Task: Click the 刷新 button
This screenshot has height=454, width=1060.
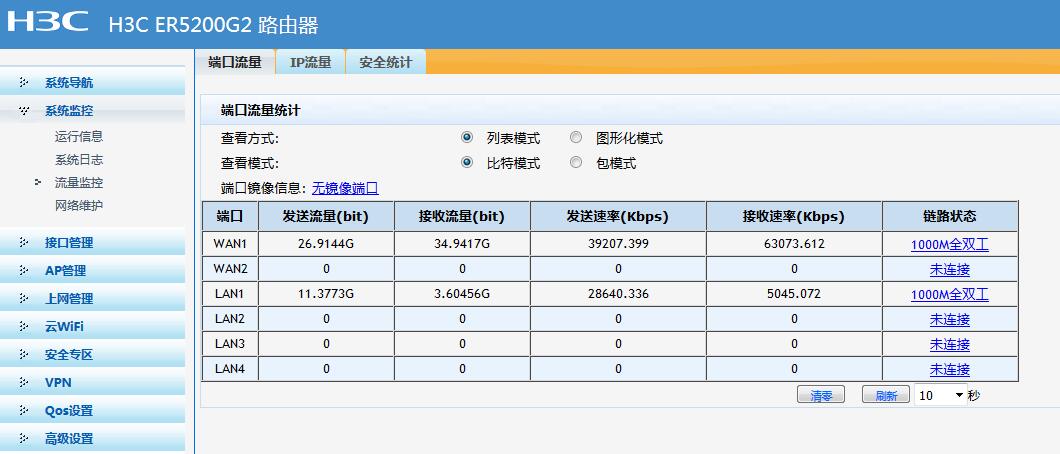Action: coord(886,395)
